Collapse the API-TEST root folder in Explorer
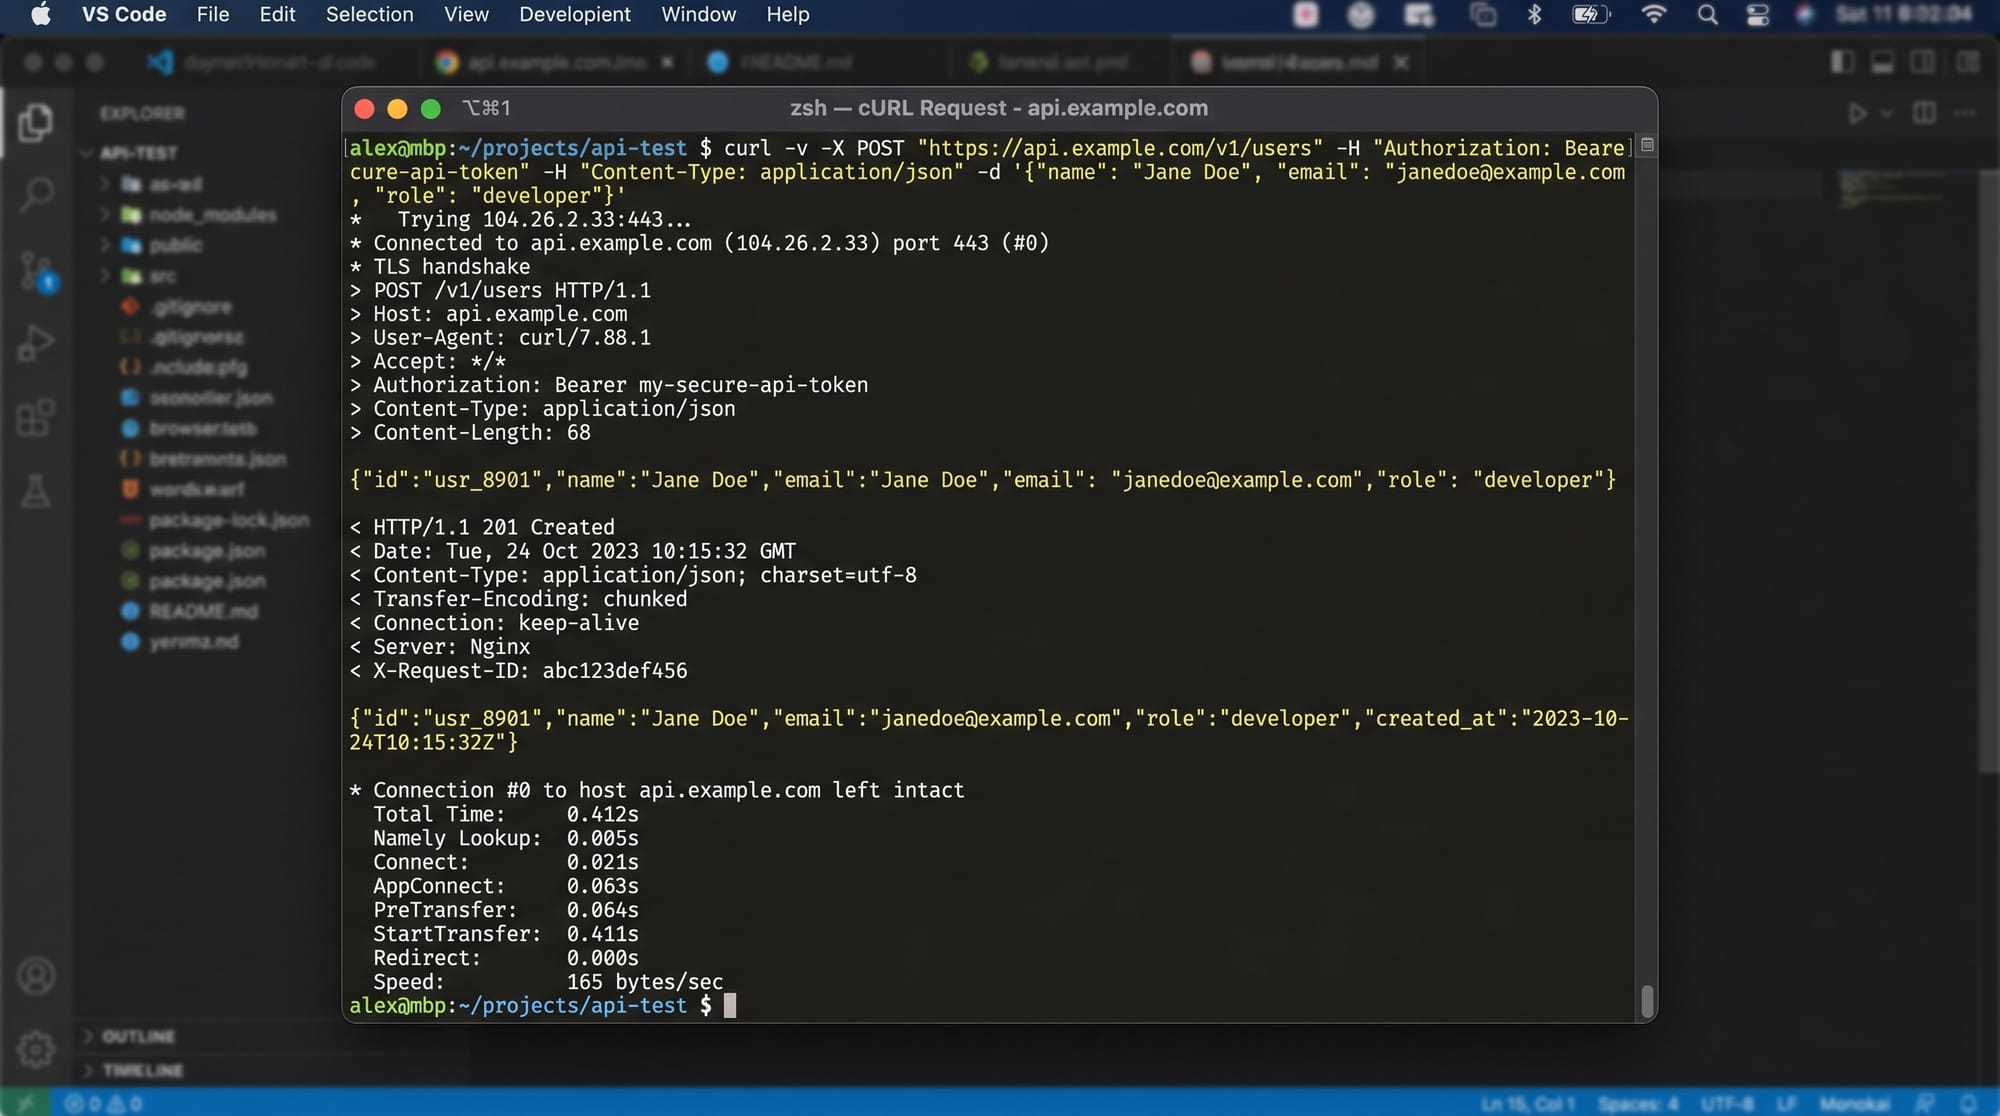Viewport: 2000px width, 1116px height. pyautogui.click(x=86, y=153)
